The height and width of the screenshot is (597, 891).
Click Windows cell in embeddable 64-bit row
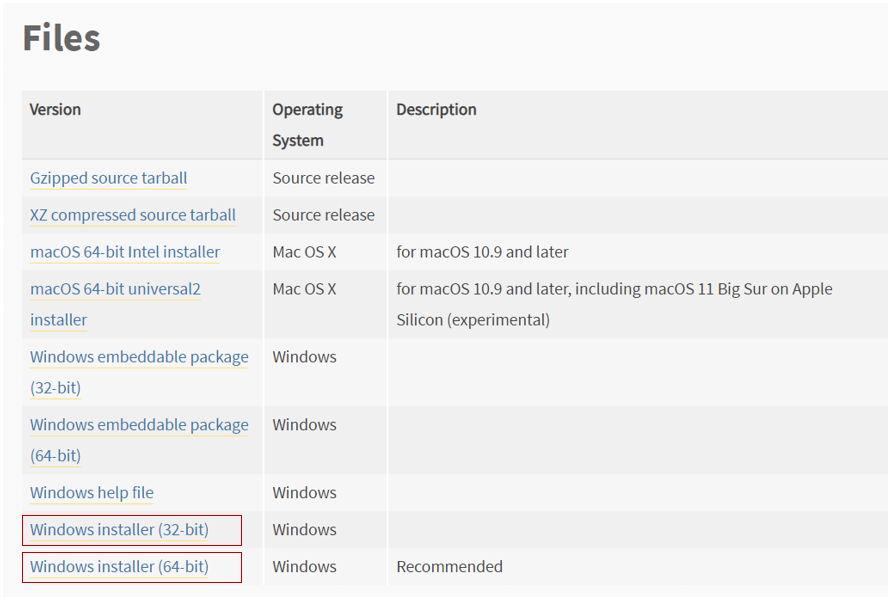(305, 425)
